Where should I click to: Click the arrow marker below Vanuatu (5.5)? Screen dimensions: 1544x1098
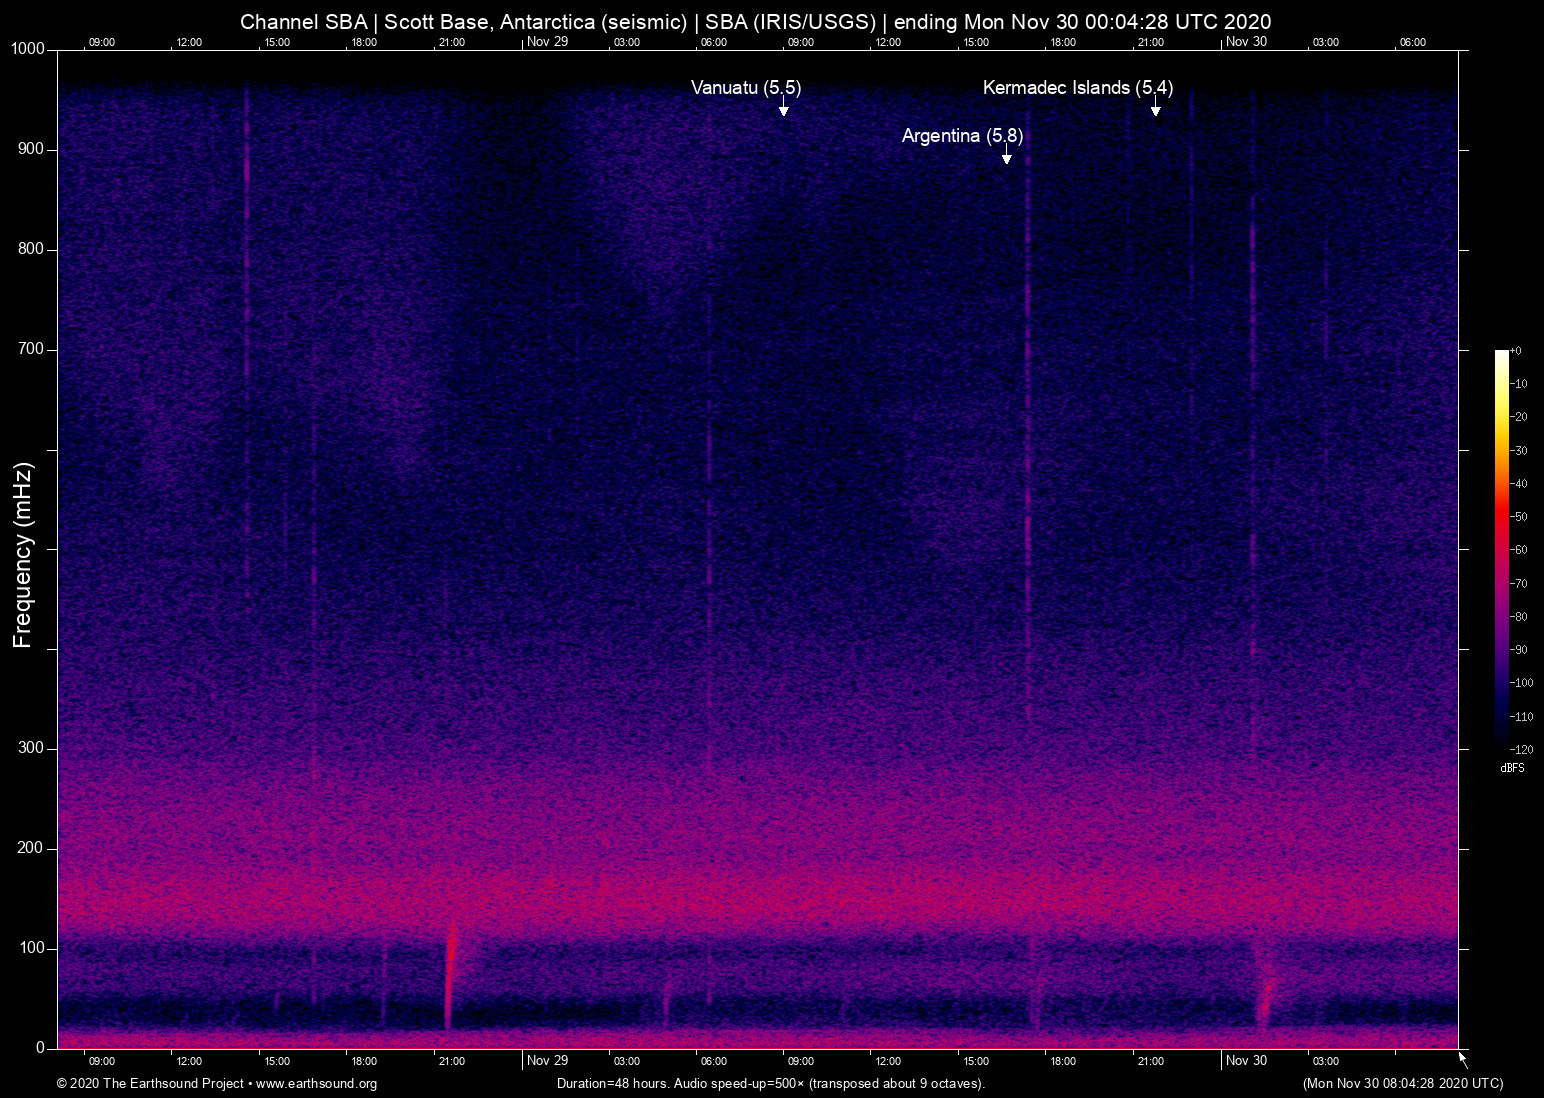coord(784,108)
